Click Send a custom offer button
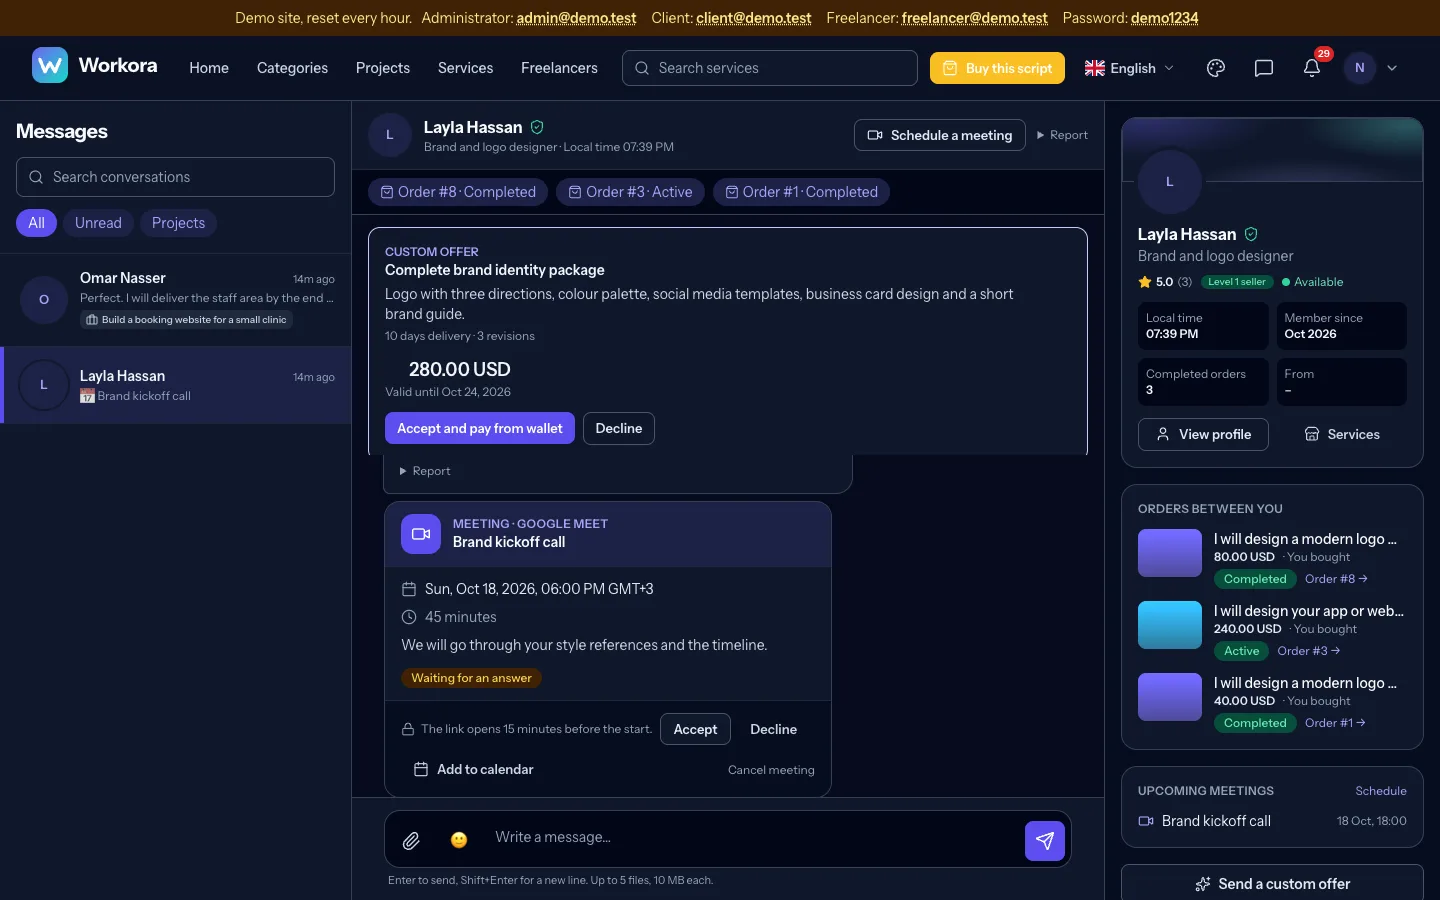1440x900 pixels. tap(1272, 884)
